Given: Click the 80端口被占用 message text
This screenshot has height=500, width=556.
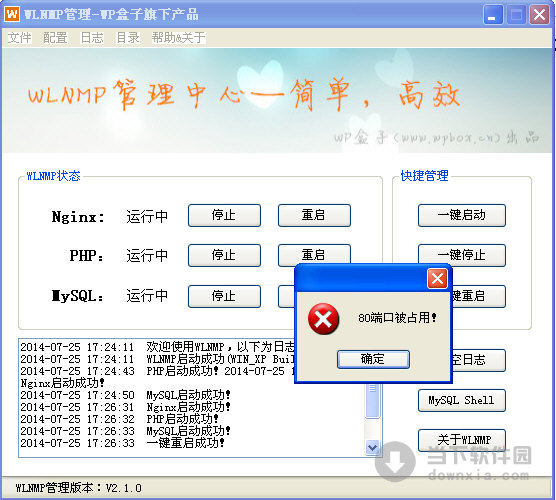Looking at the screenshot, I should [397, 318].
